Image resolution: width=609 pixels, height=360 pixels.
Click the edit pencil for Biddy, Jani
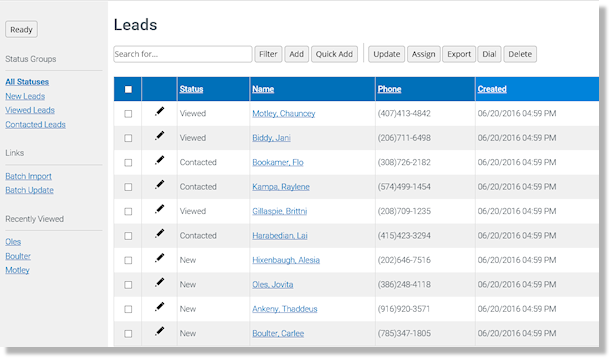pos(159,136)
